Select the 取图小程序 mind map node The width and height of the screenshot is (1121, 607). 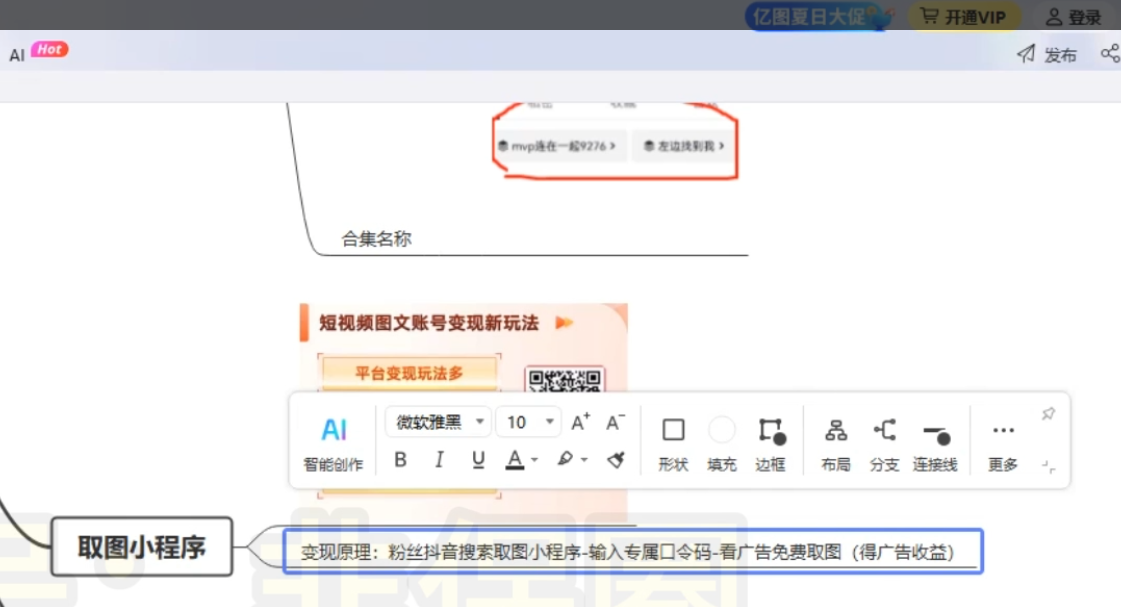pyautogui.click(x=142, y=547)
